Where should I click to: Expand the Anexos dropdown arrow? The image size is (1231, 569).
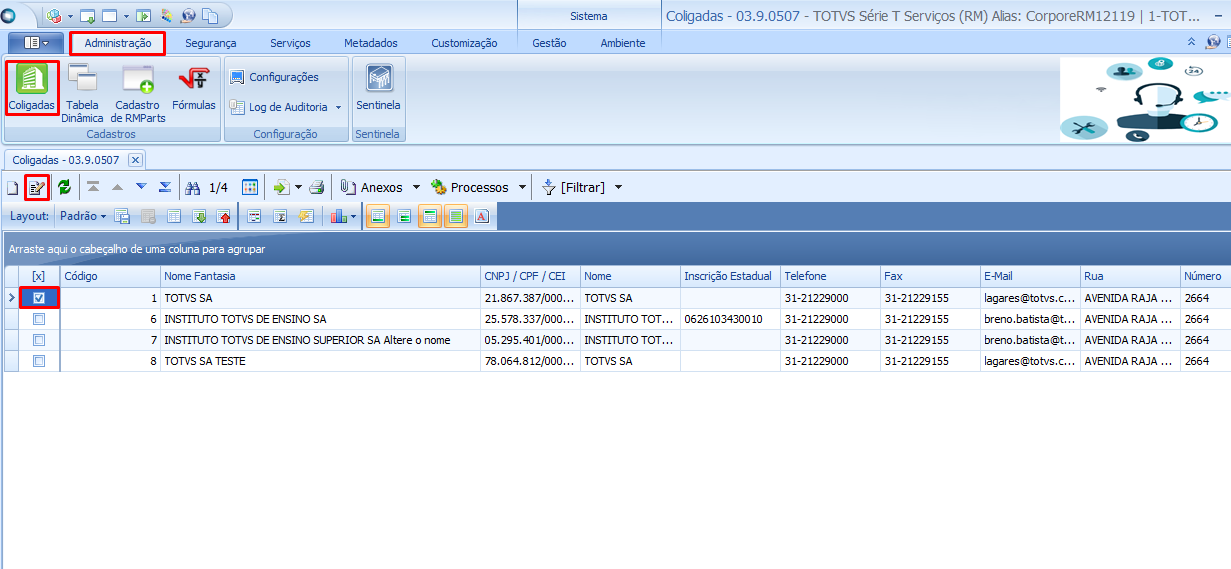[416, 187]
